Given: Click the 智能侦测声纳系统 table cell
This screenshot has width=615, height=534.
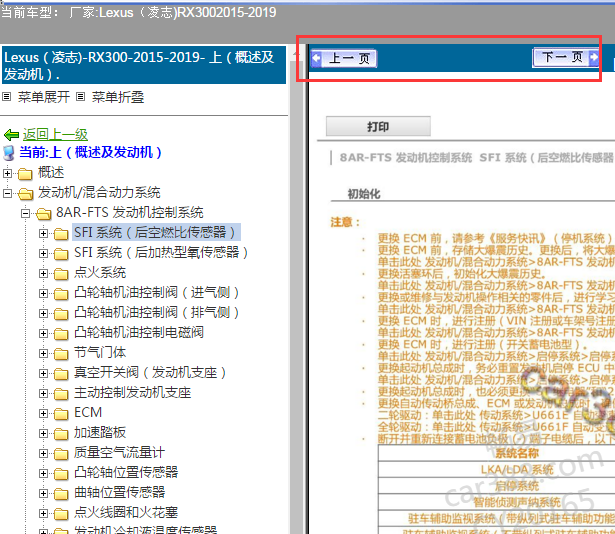Looking at the screenshot, I should tap(517, 502).
